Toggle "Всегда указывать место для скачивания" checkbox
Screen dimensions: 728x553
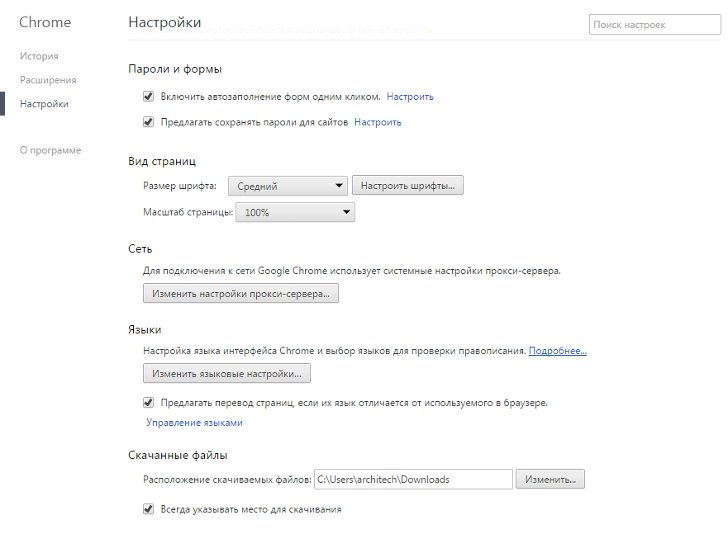click(x=149, y=509)
